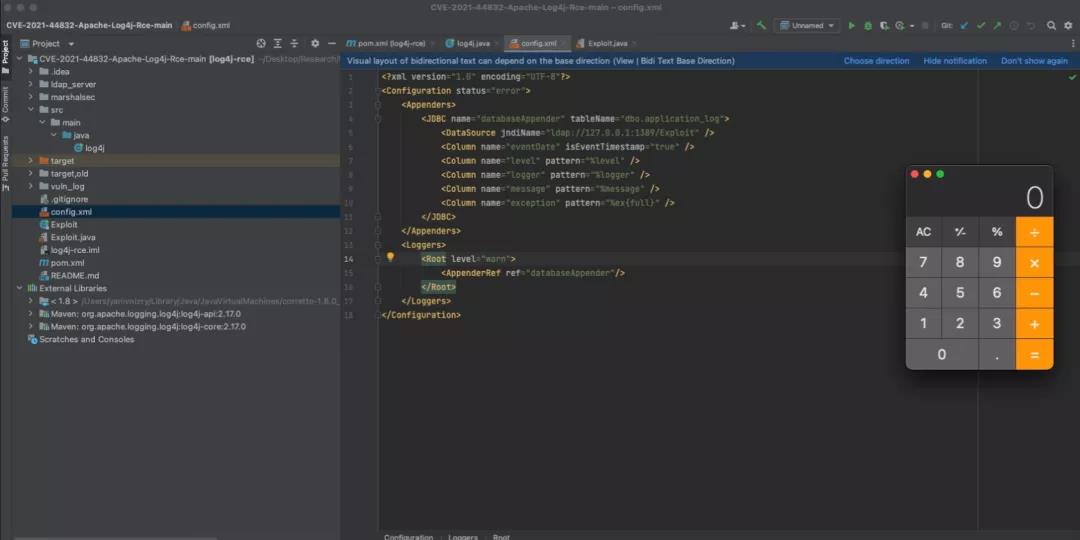
Task: Collapse all in Project panel
Action: click(x=295, y=44)
